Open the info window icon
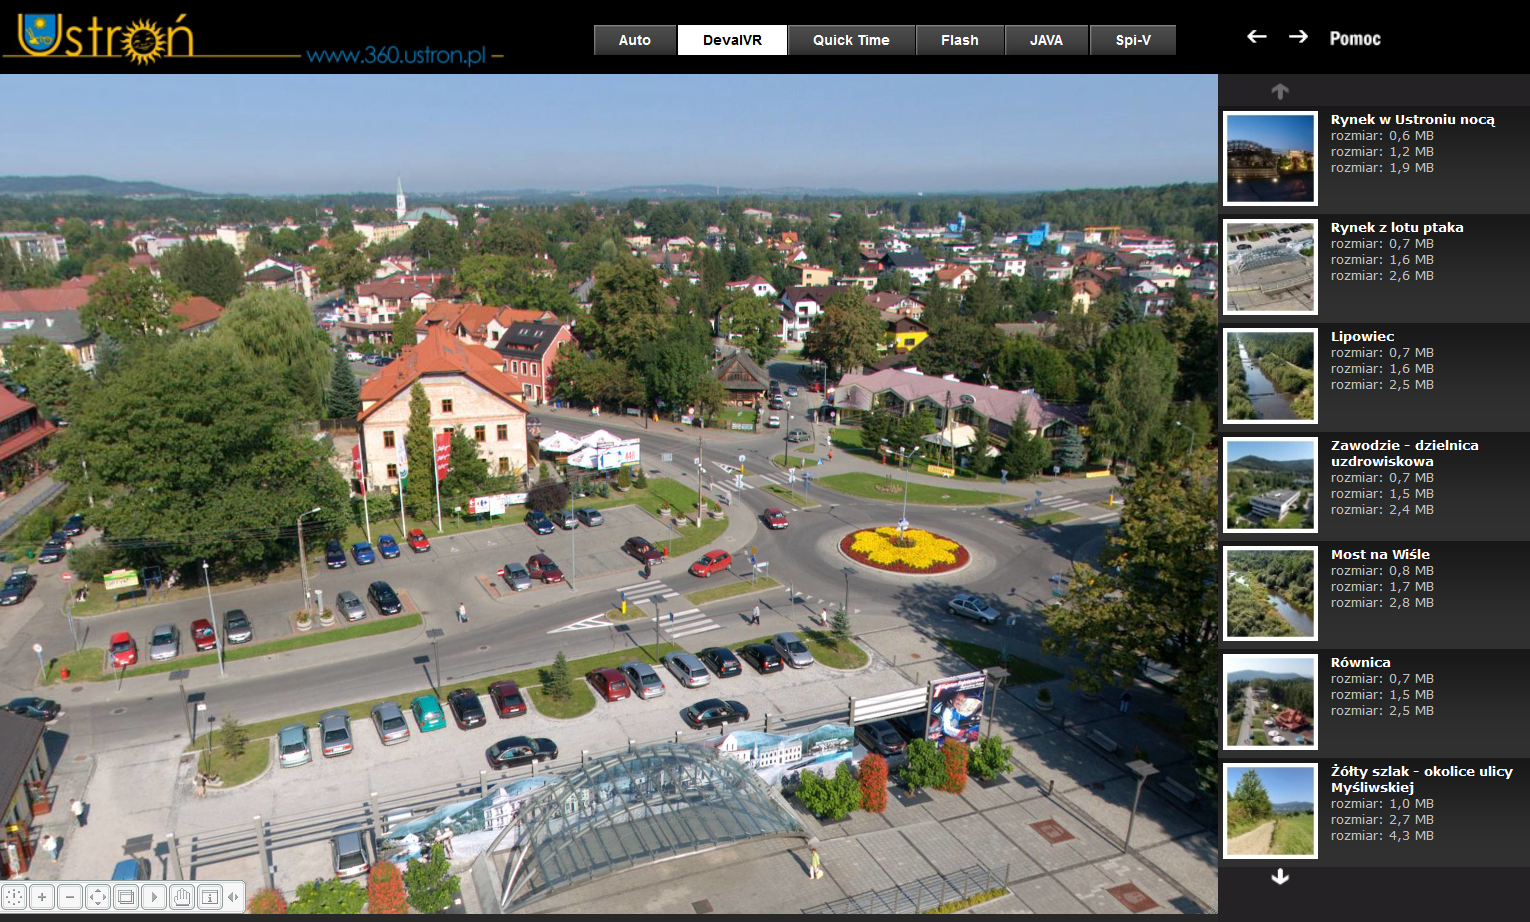The height and width of the screenshot is (922, 1530). (210, 897)
